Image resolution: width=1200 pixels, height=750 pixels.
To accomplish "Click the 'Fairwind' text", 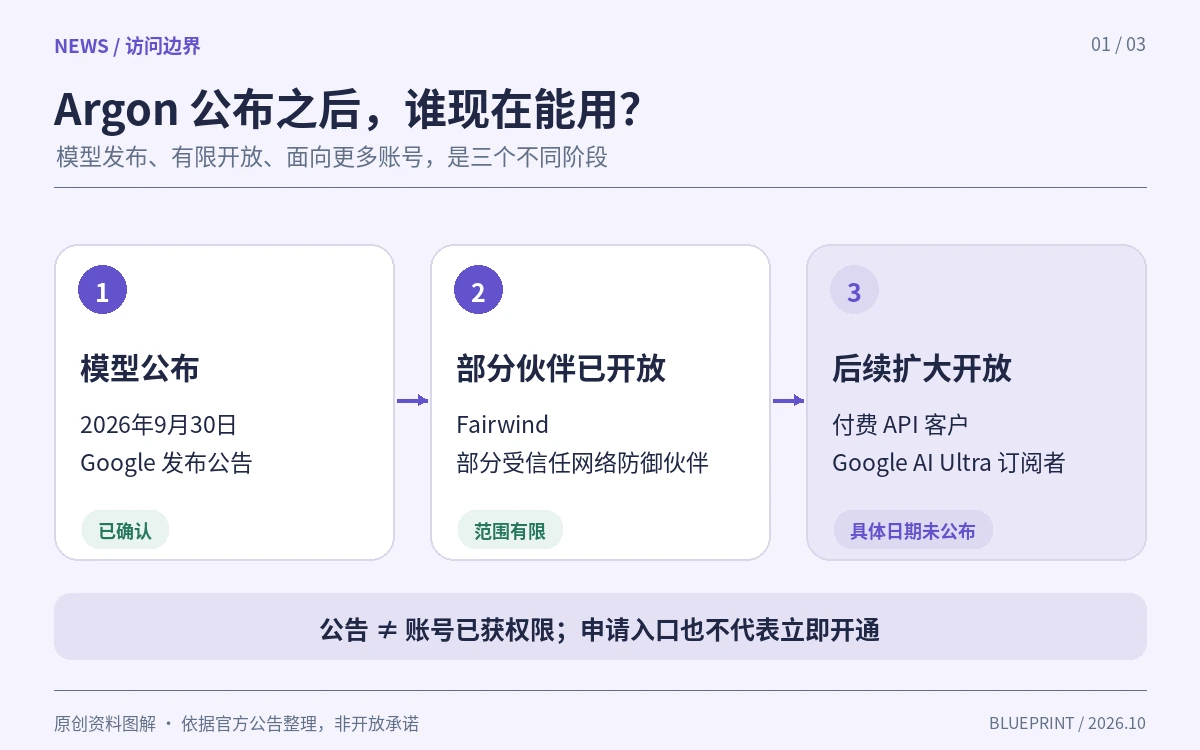I will tap(502, 424).
